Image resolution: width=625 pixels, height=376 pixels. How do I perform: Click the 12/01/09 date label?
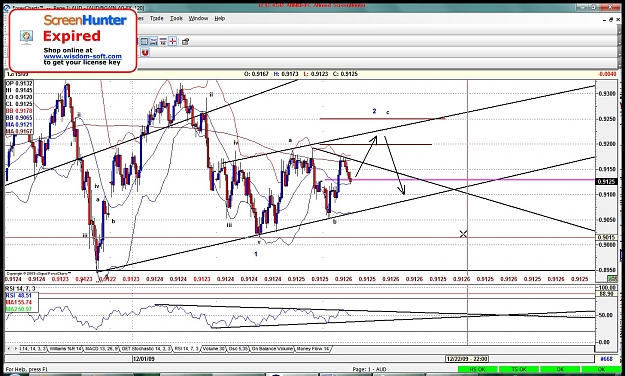point(143,359)
